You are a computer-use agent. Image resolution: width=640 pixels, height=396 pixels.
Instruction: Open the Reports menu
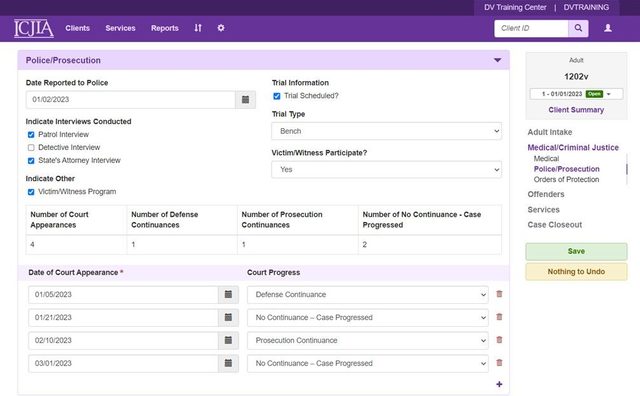click(164, 28)
